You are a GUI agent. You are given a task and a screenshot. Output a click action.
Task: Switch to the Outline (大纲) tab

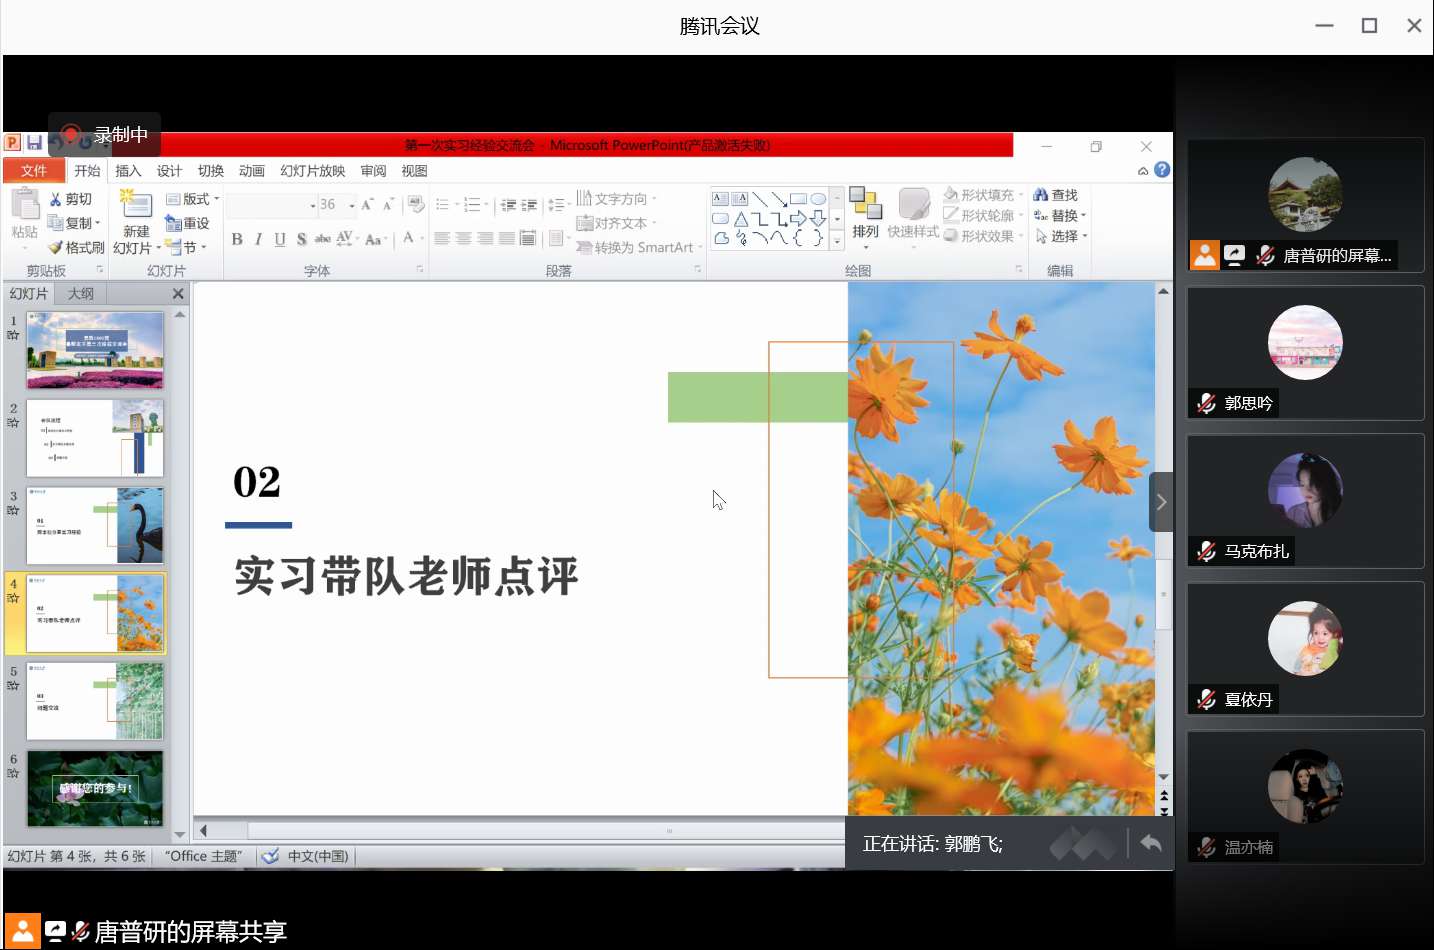click(80, 293)
